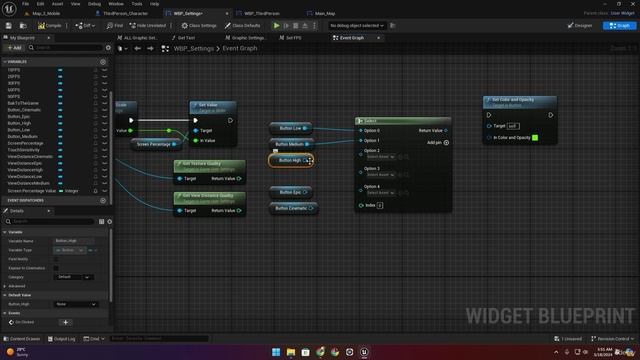
Task: Open the debug object selection dropdown
Action: 357,26
